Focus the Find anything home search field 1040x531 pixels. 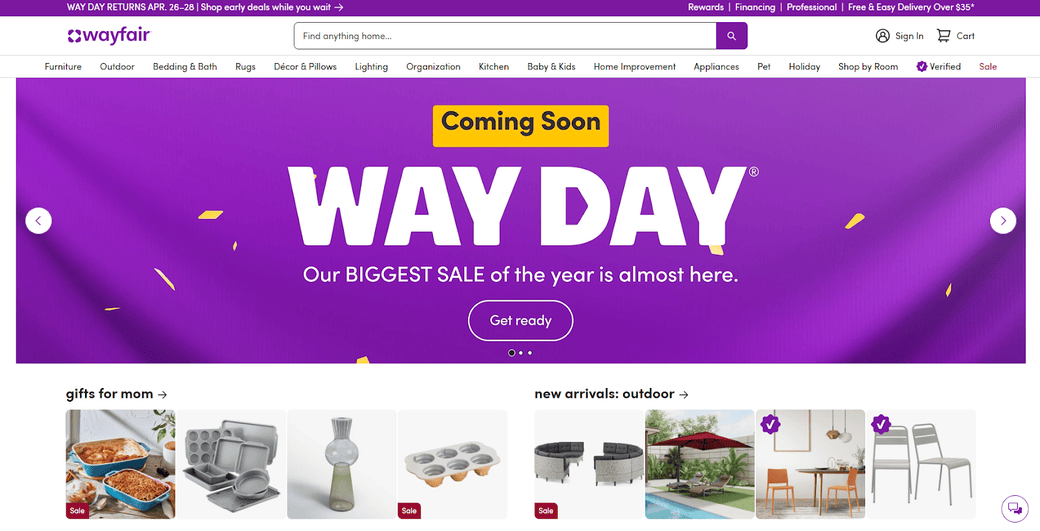[x=505, y=36]
